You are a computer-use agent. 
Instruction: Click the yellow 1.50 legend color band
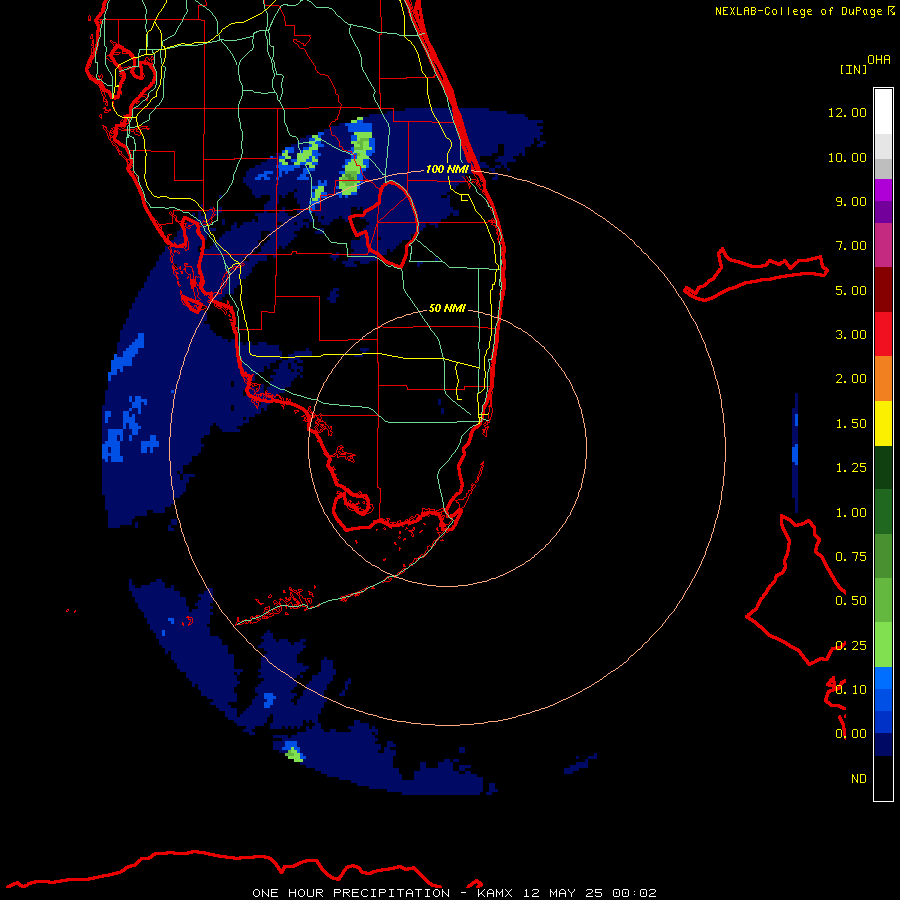point(883,423)
